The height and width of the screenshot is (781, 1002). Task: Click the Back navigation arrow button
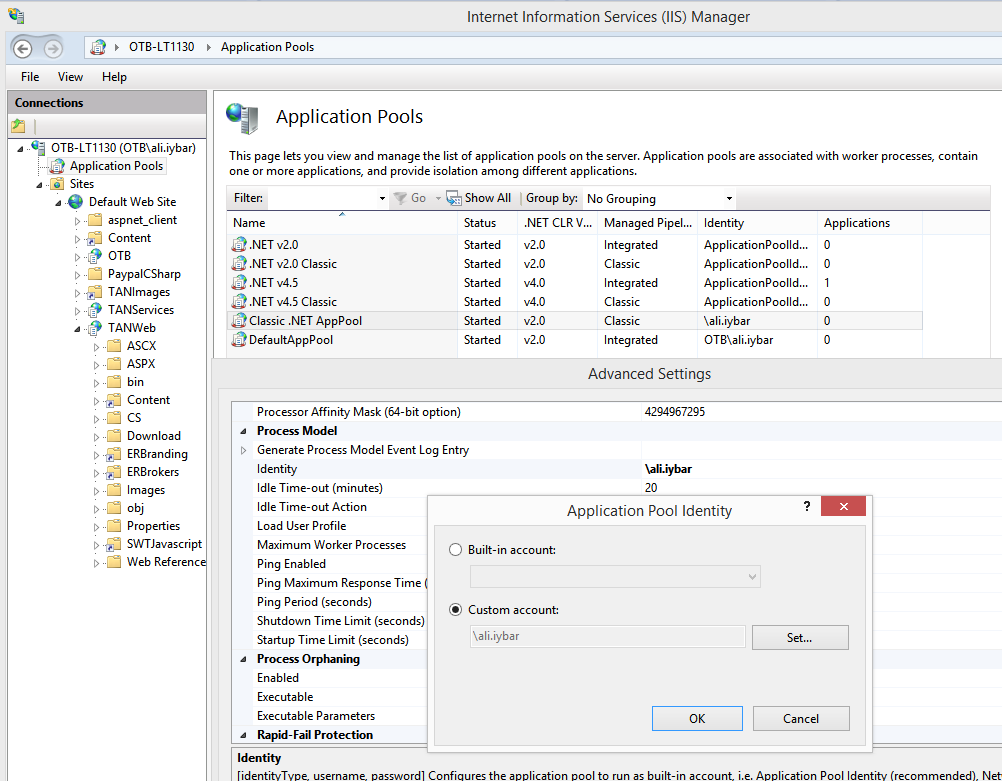22,48
